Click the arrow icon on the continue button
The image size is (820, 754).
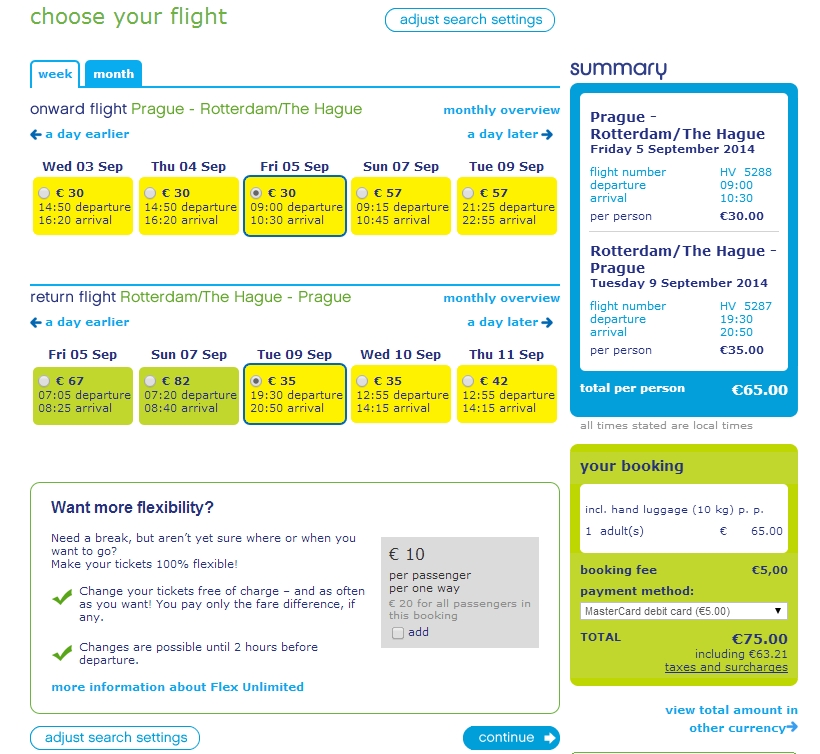[x=549, y=738]
